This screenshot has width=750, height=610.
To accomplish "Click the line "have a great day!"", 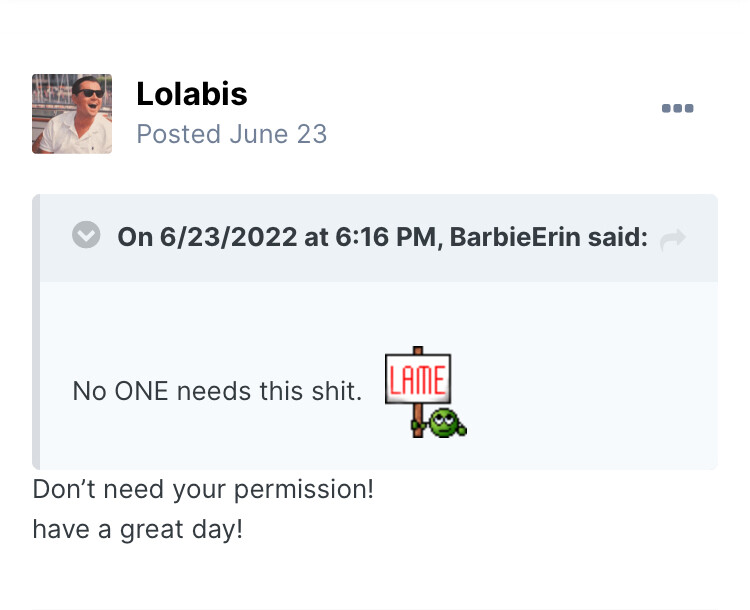I will tap(138, 528).
